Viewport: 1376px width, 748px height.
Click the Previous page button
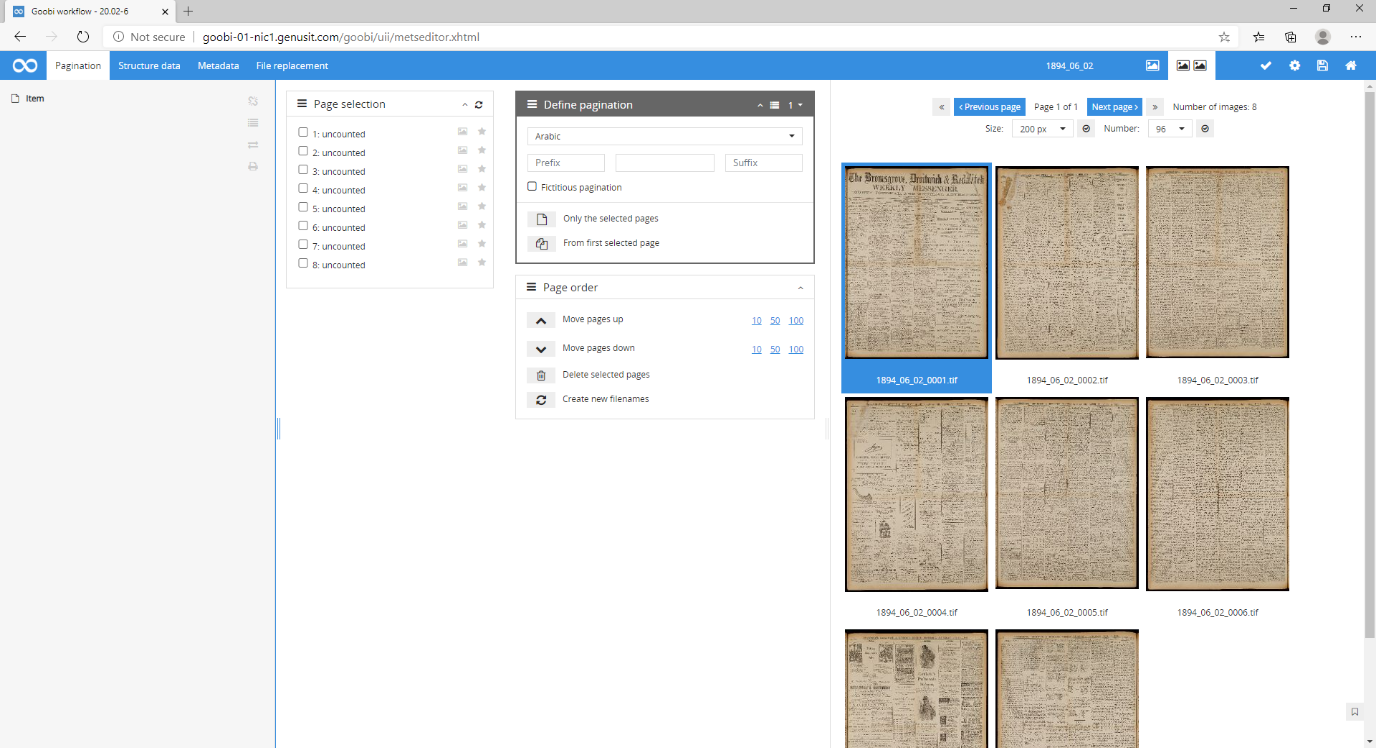(x=990, y=107)
